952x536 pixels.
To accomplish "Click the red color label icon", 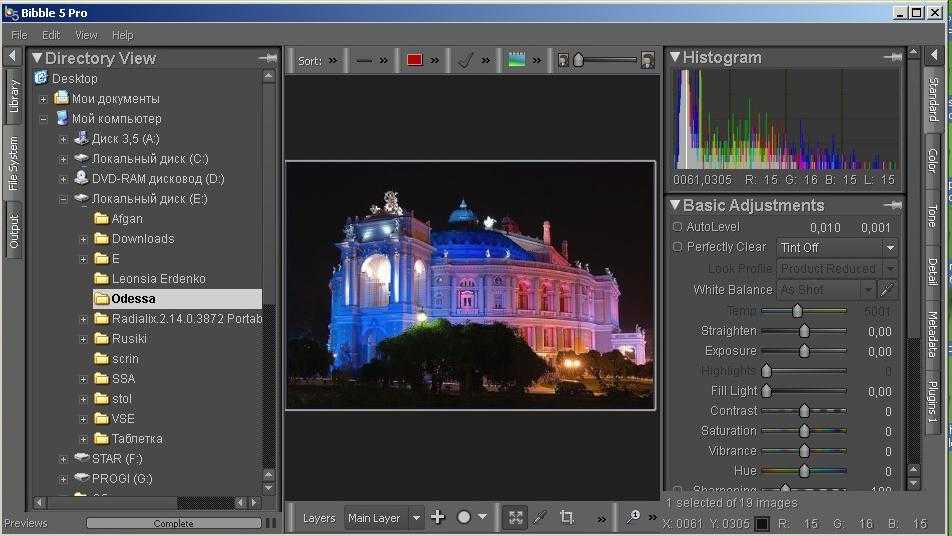I will (x=414, y=60).
